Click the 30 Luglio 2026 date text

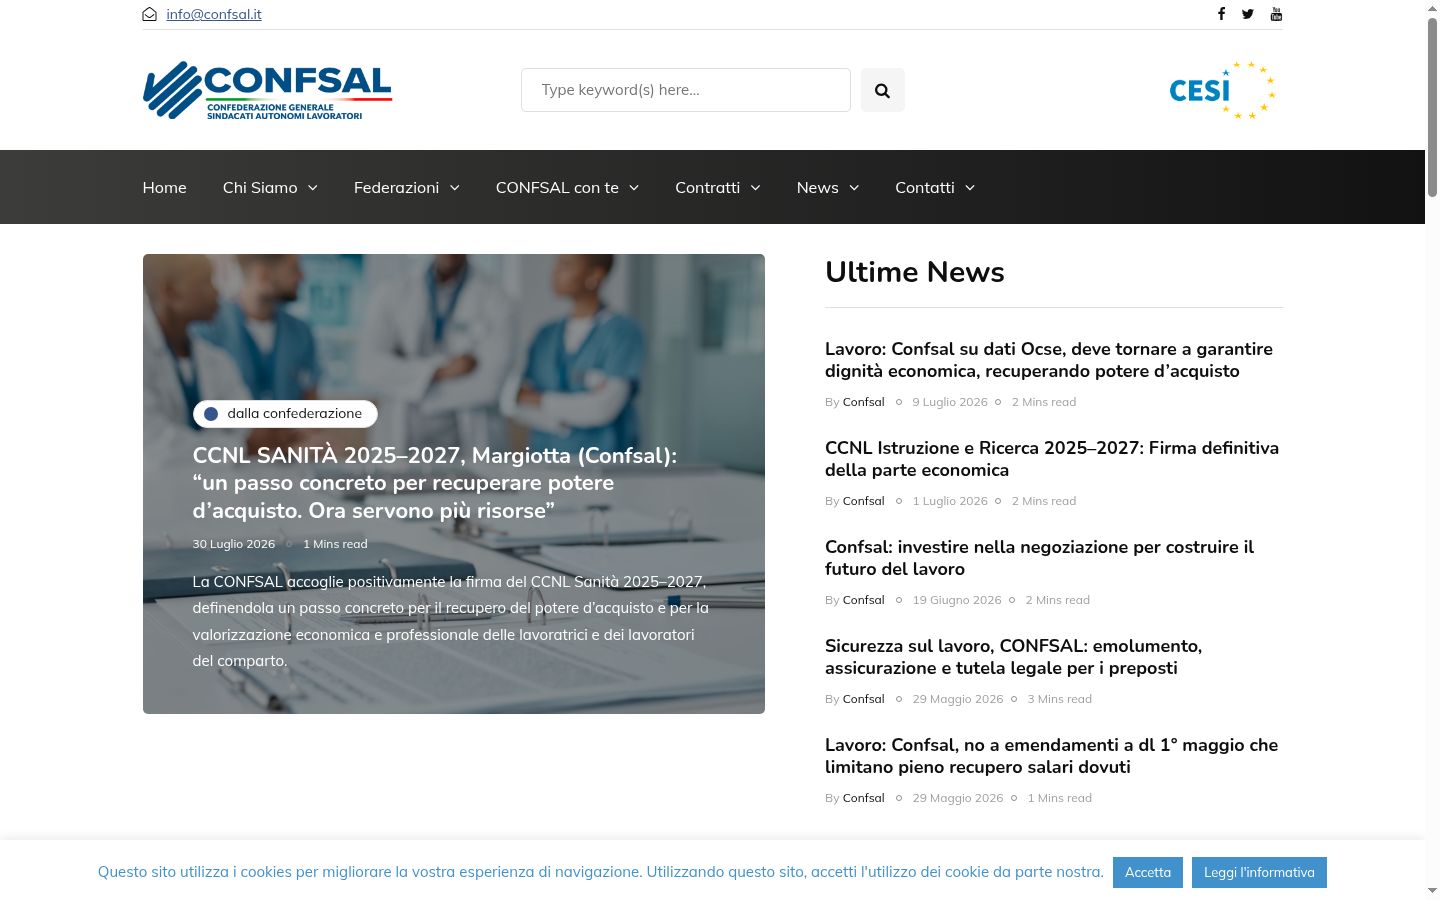point(234,544)
